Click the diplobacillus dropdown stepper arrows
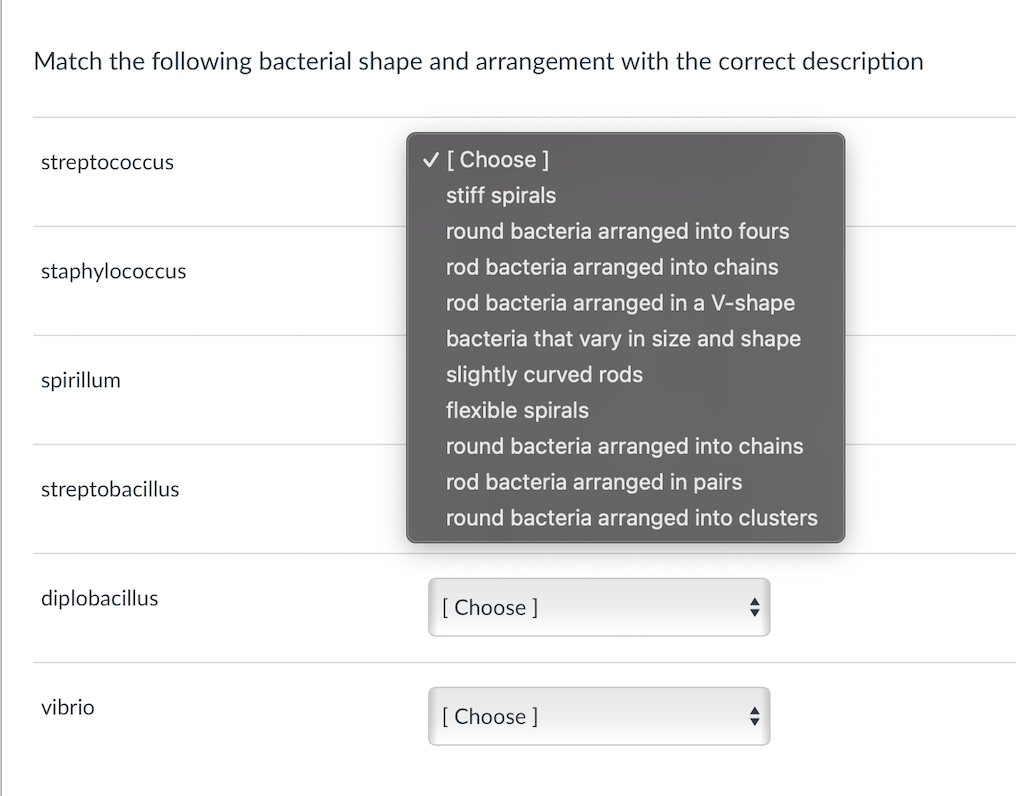 coord(755,607)
